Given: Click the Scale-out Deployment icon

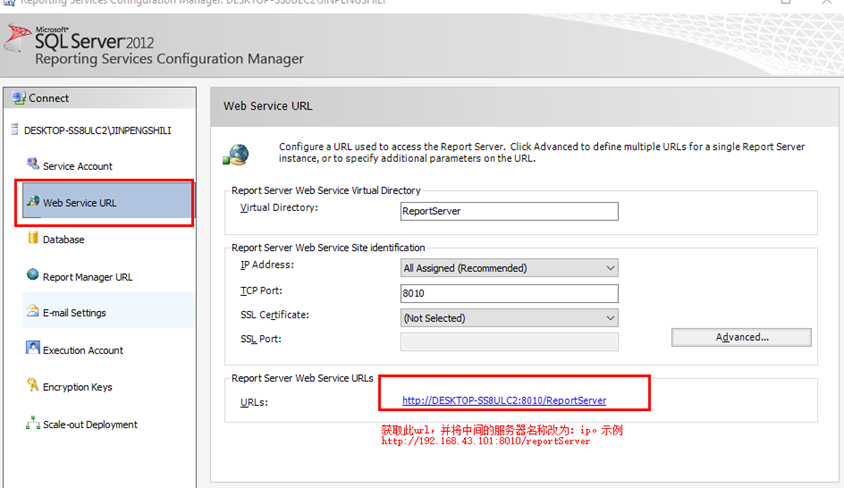Looking at the screenshot, I should [x=33, y=422].
